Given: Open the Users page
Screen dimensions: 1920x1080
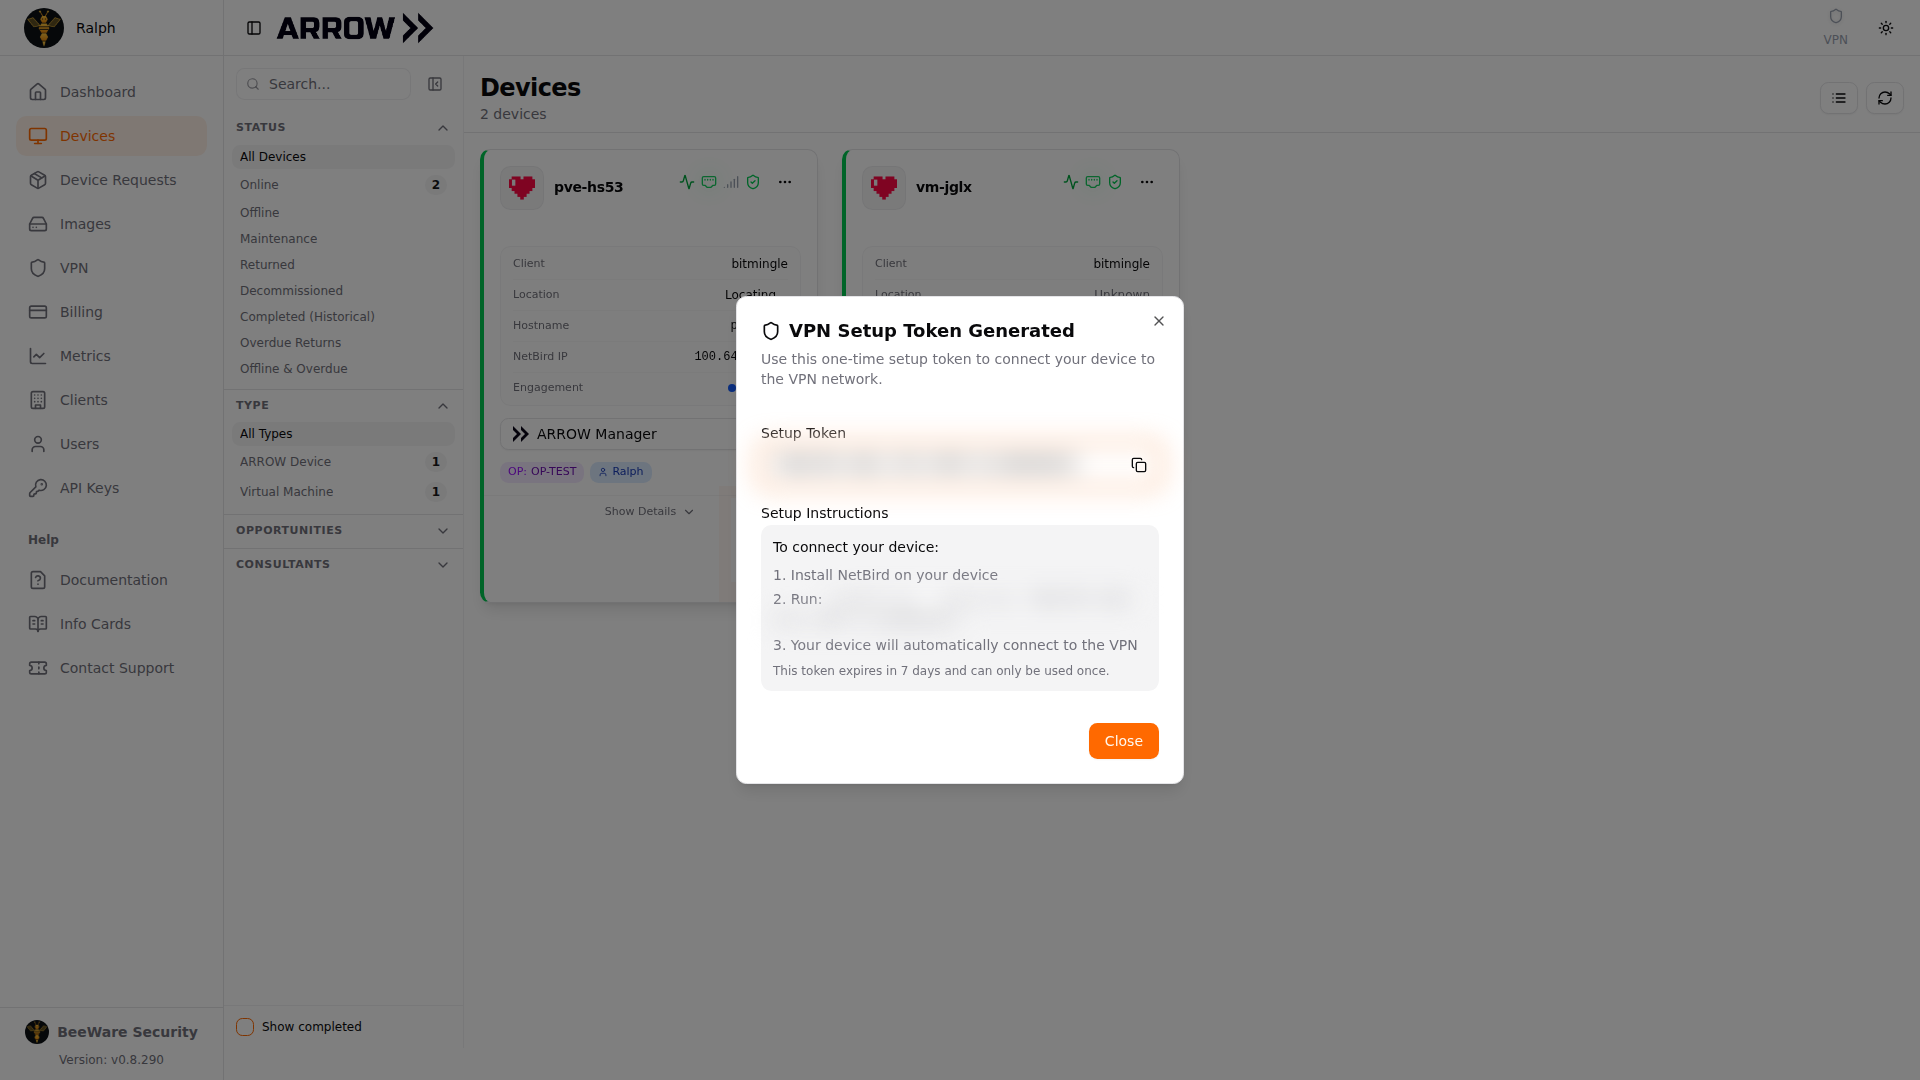Looking at the screenshot, I should tap(111, 444).
